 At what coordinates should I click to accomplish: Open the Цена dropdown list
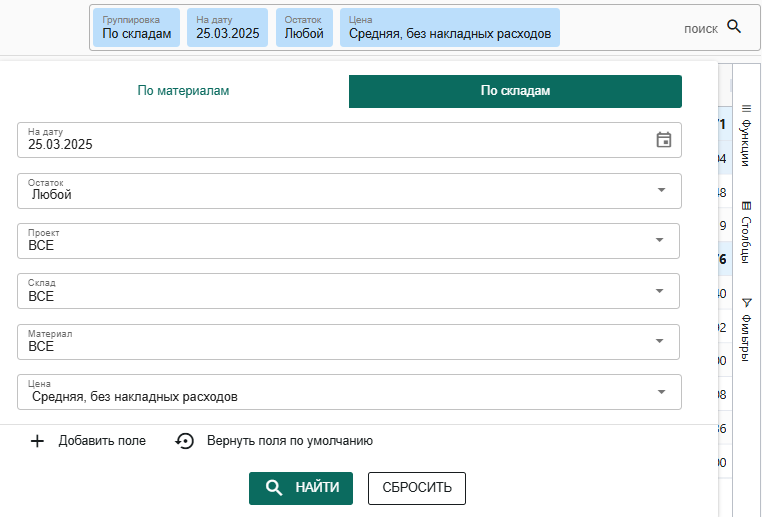(x=660, y=391)
